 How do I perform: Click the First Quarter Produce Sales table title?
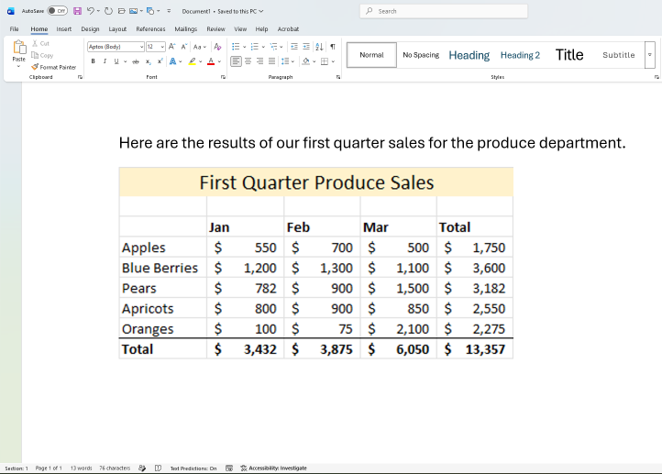(316, 182)
